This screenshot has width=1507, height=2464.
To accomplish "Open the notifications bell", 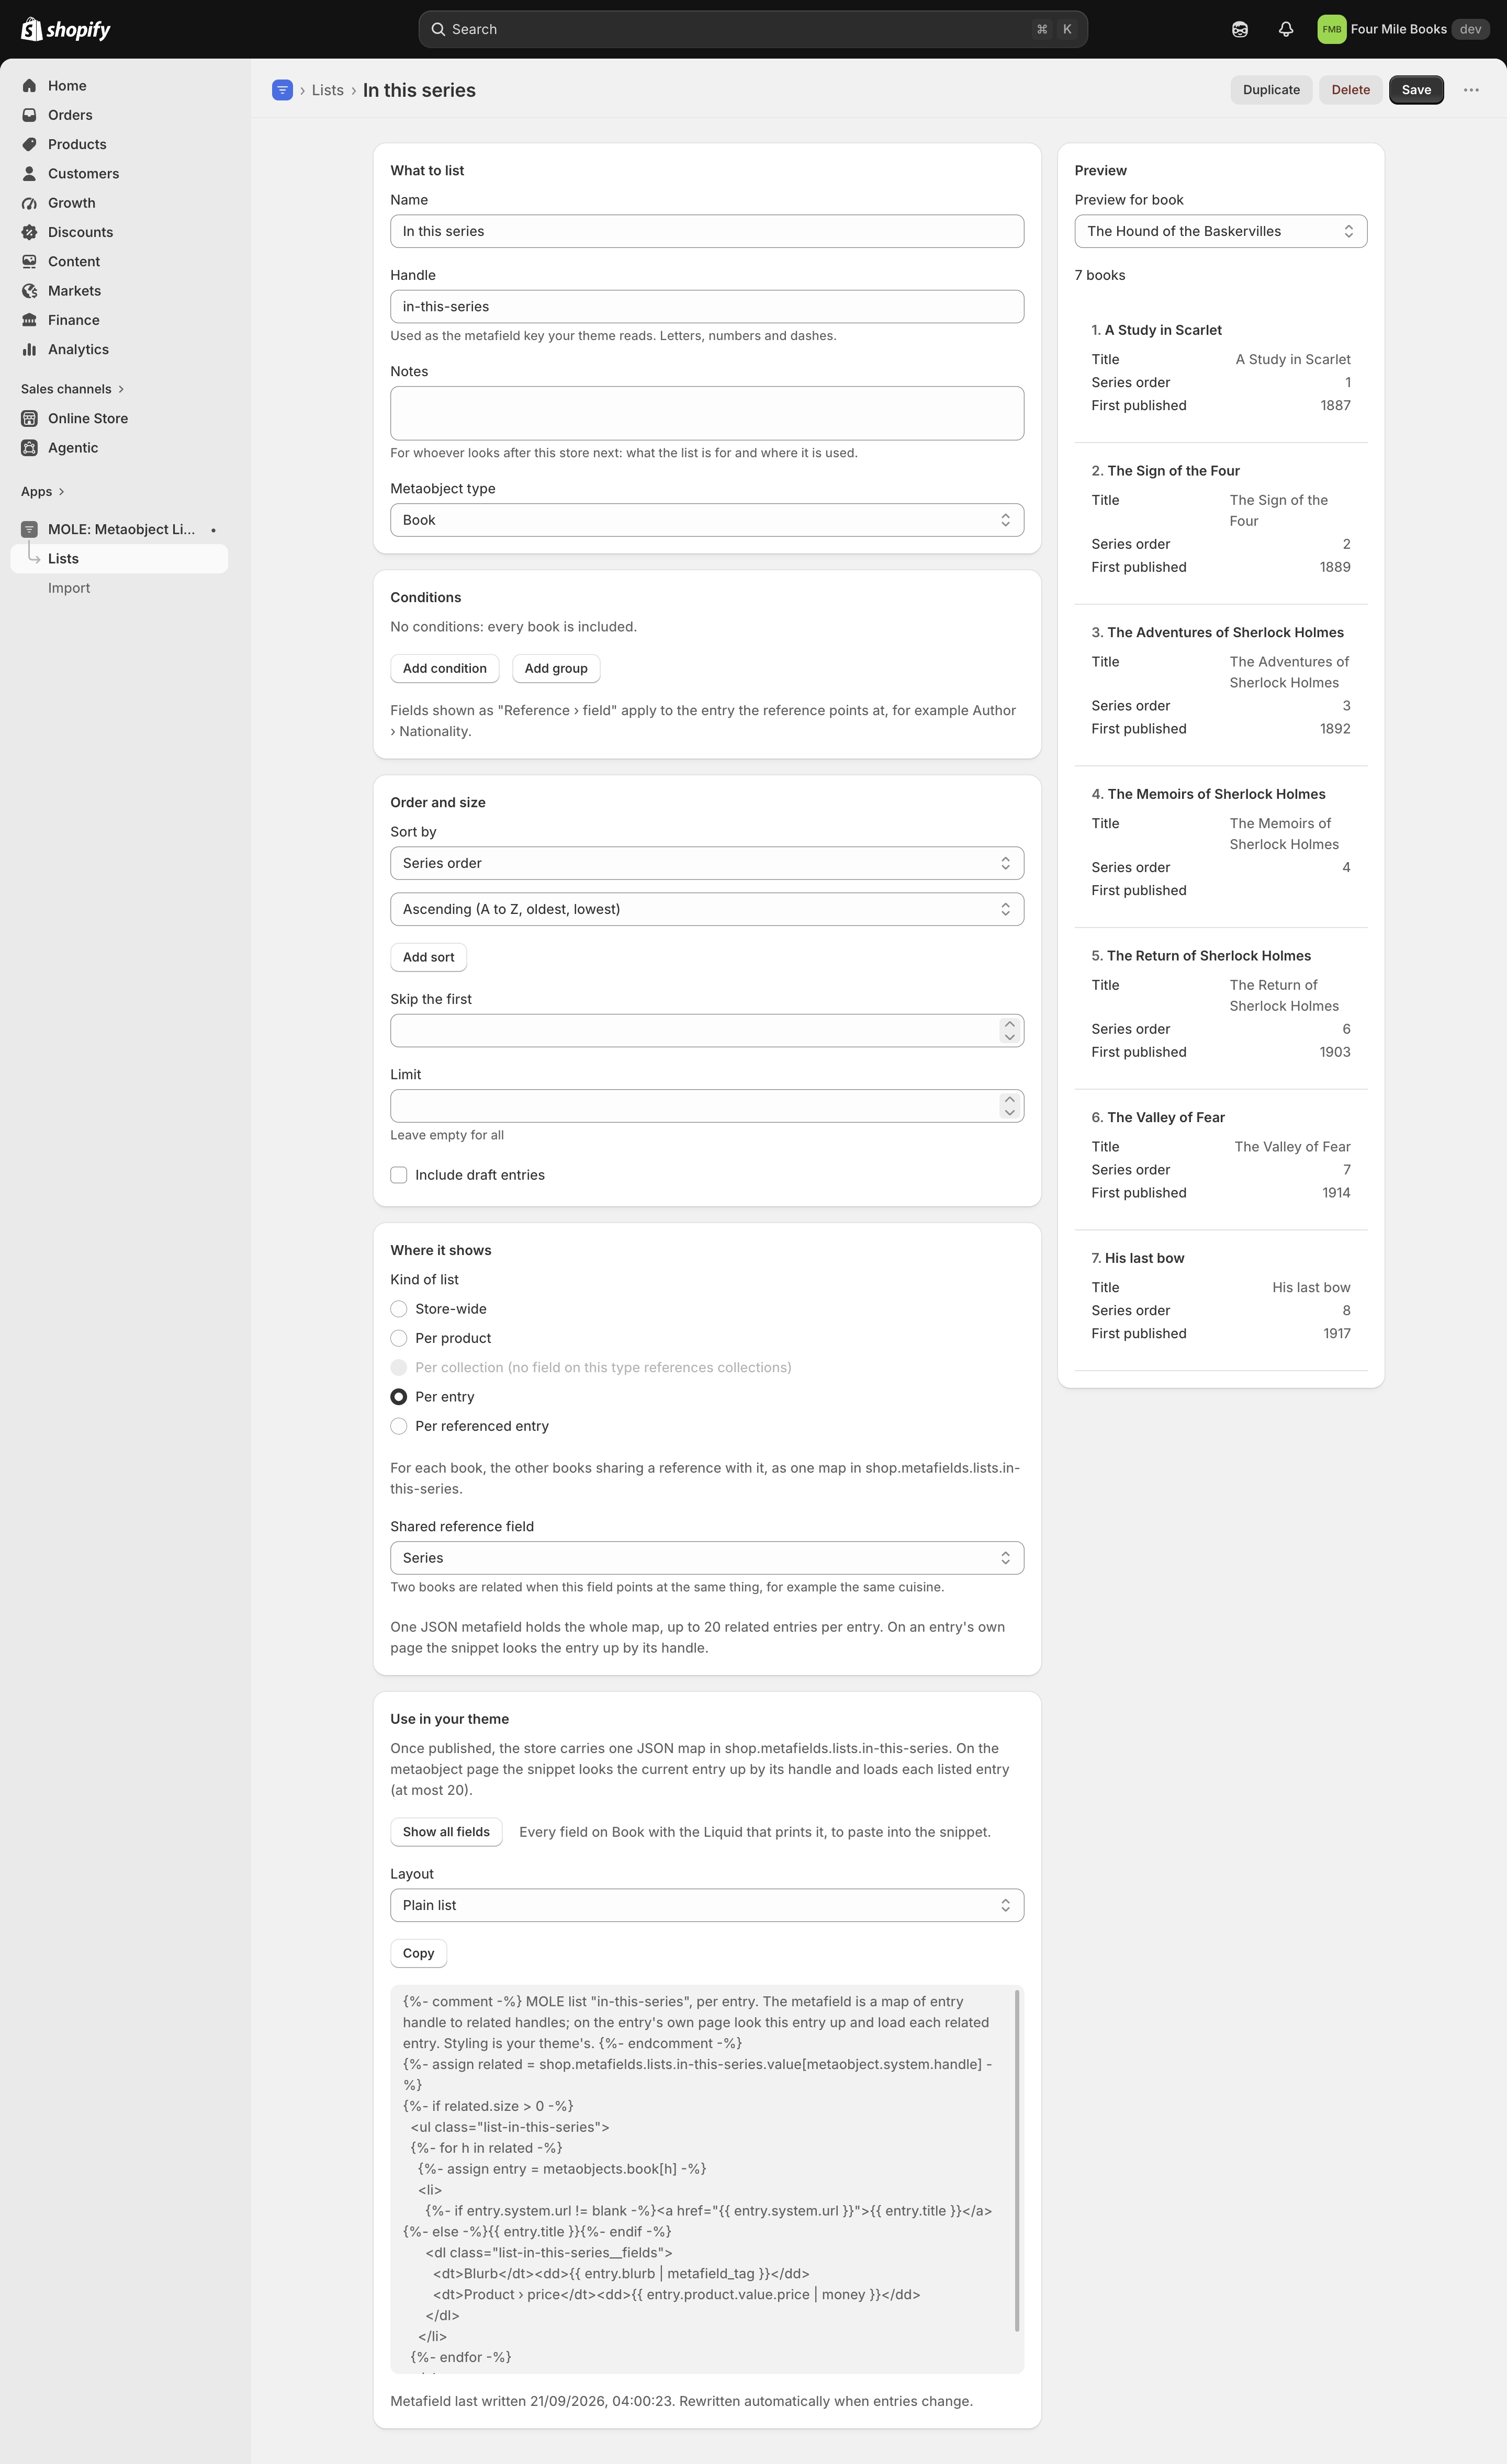I will click(x=1286, y=29).
